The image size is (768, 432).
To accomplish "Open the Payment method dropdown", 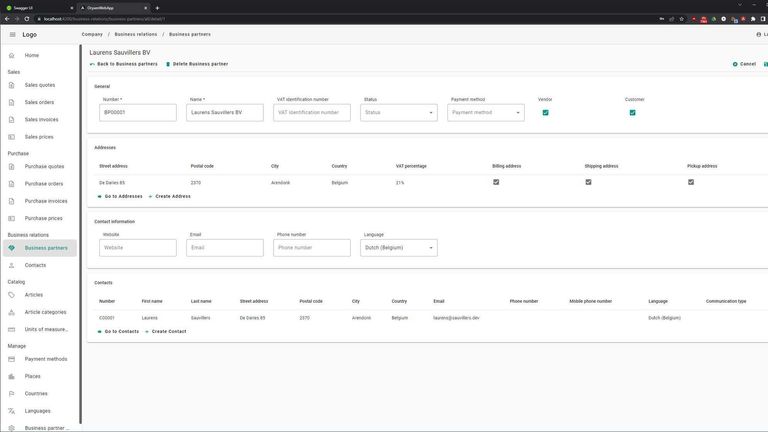I will click(486, 113).
